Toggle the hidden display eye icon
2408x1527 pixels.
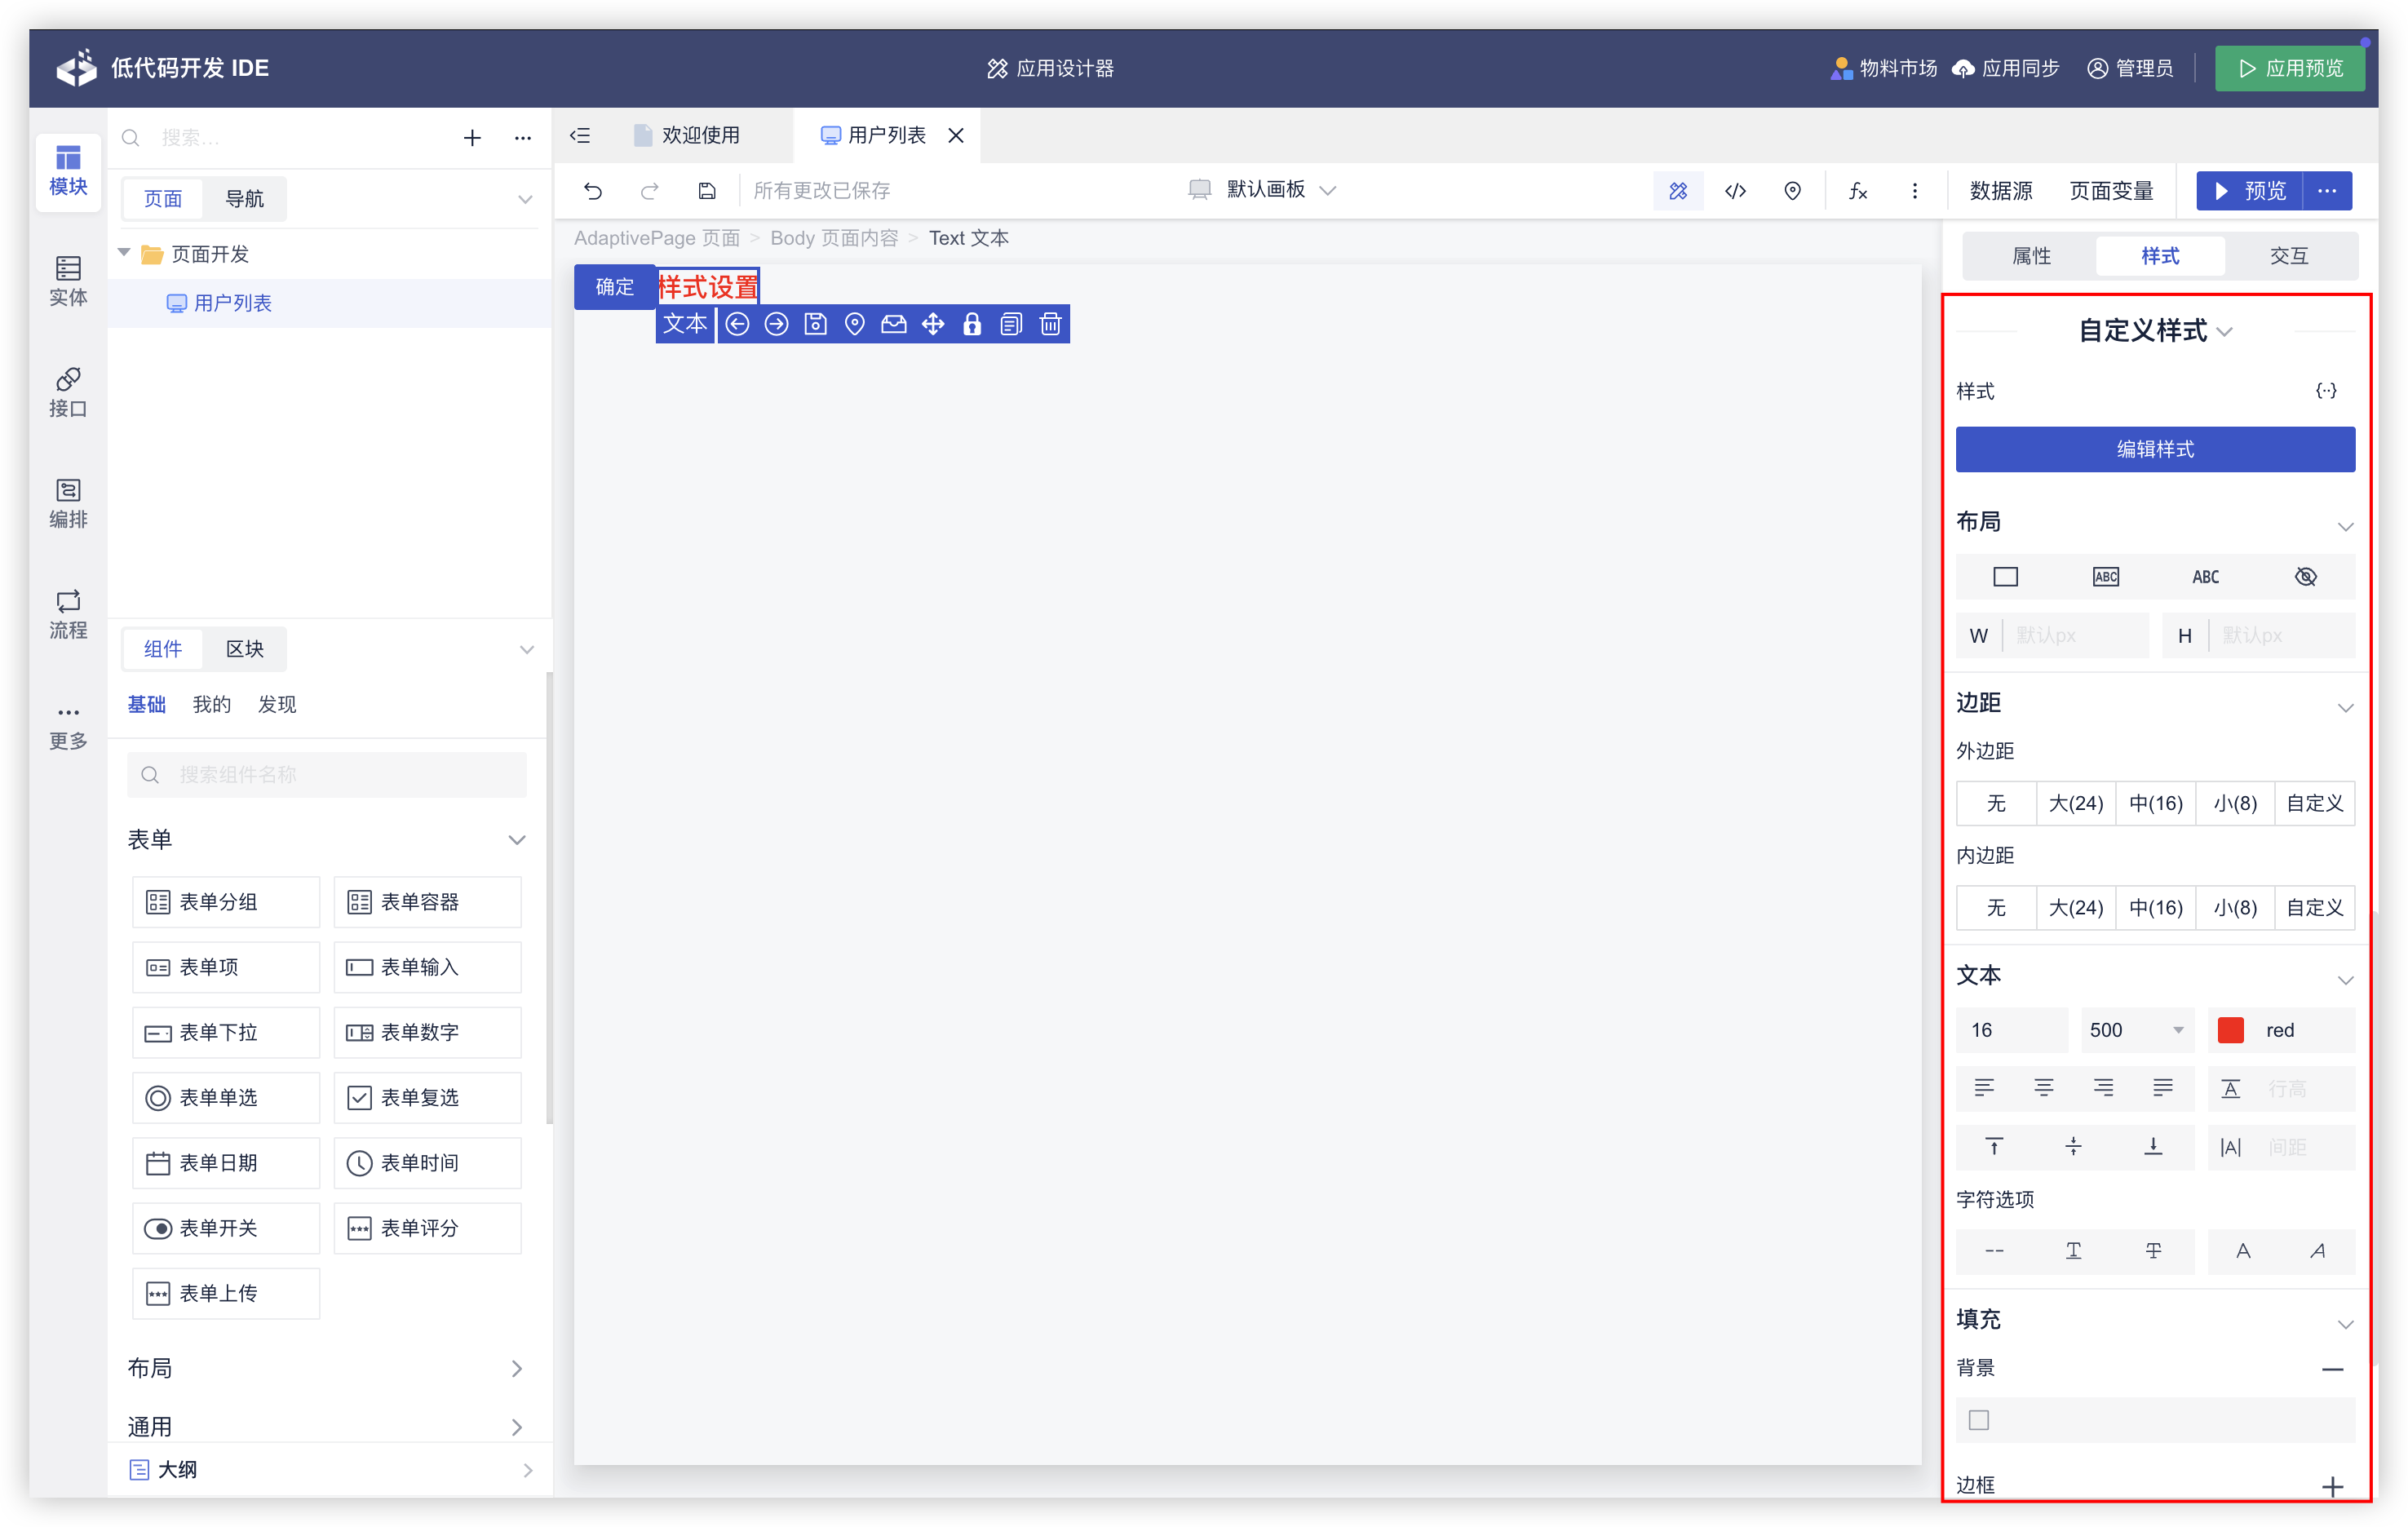2305,577
